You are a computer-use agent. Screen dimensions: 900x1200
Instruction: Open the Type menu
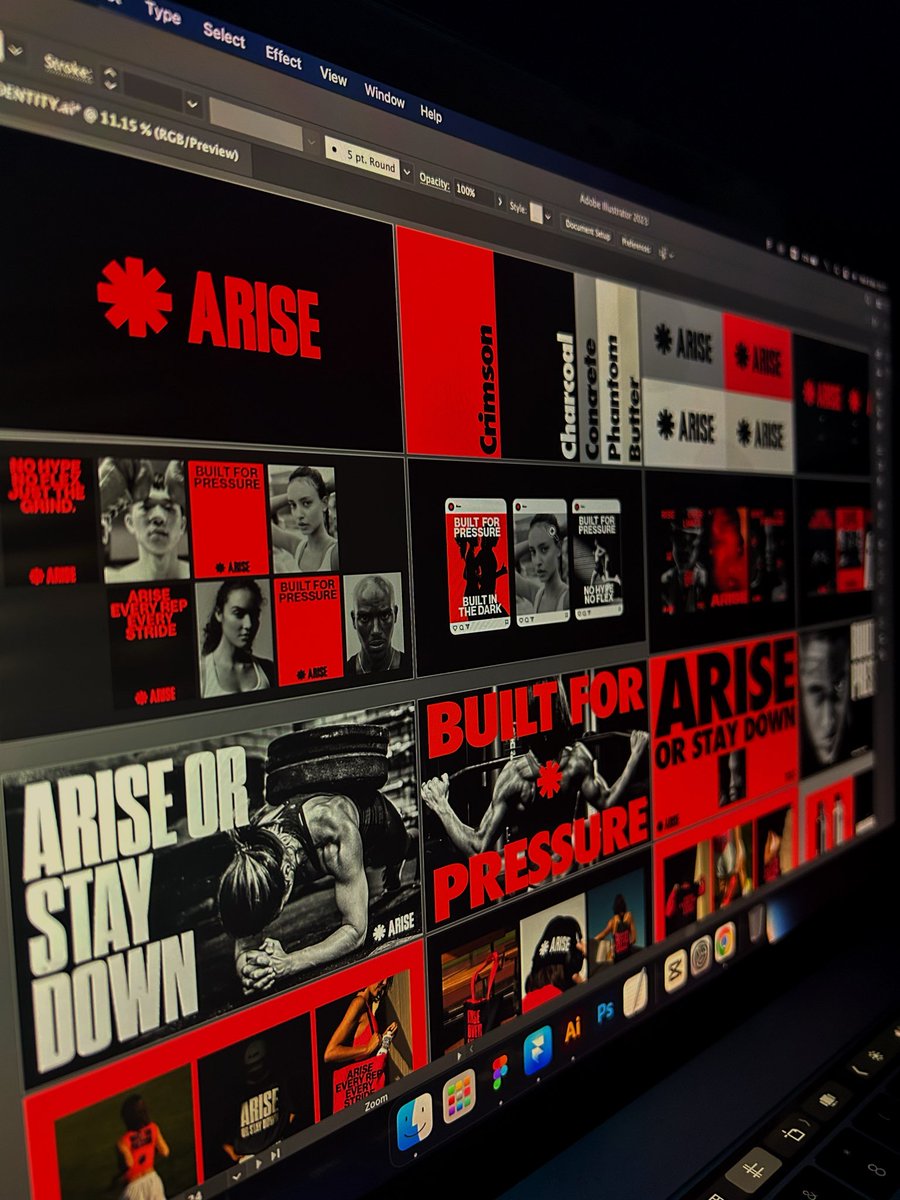(x=162, y=12)
